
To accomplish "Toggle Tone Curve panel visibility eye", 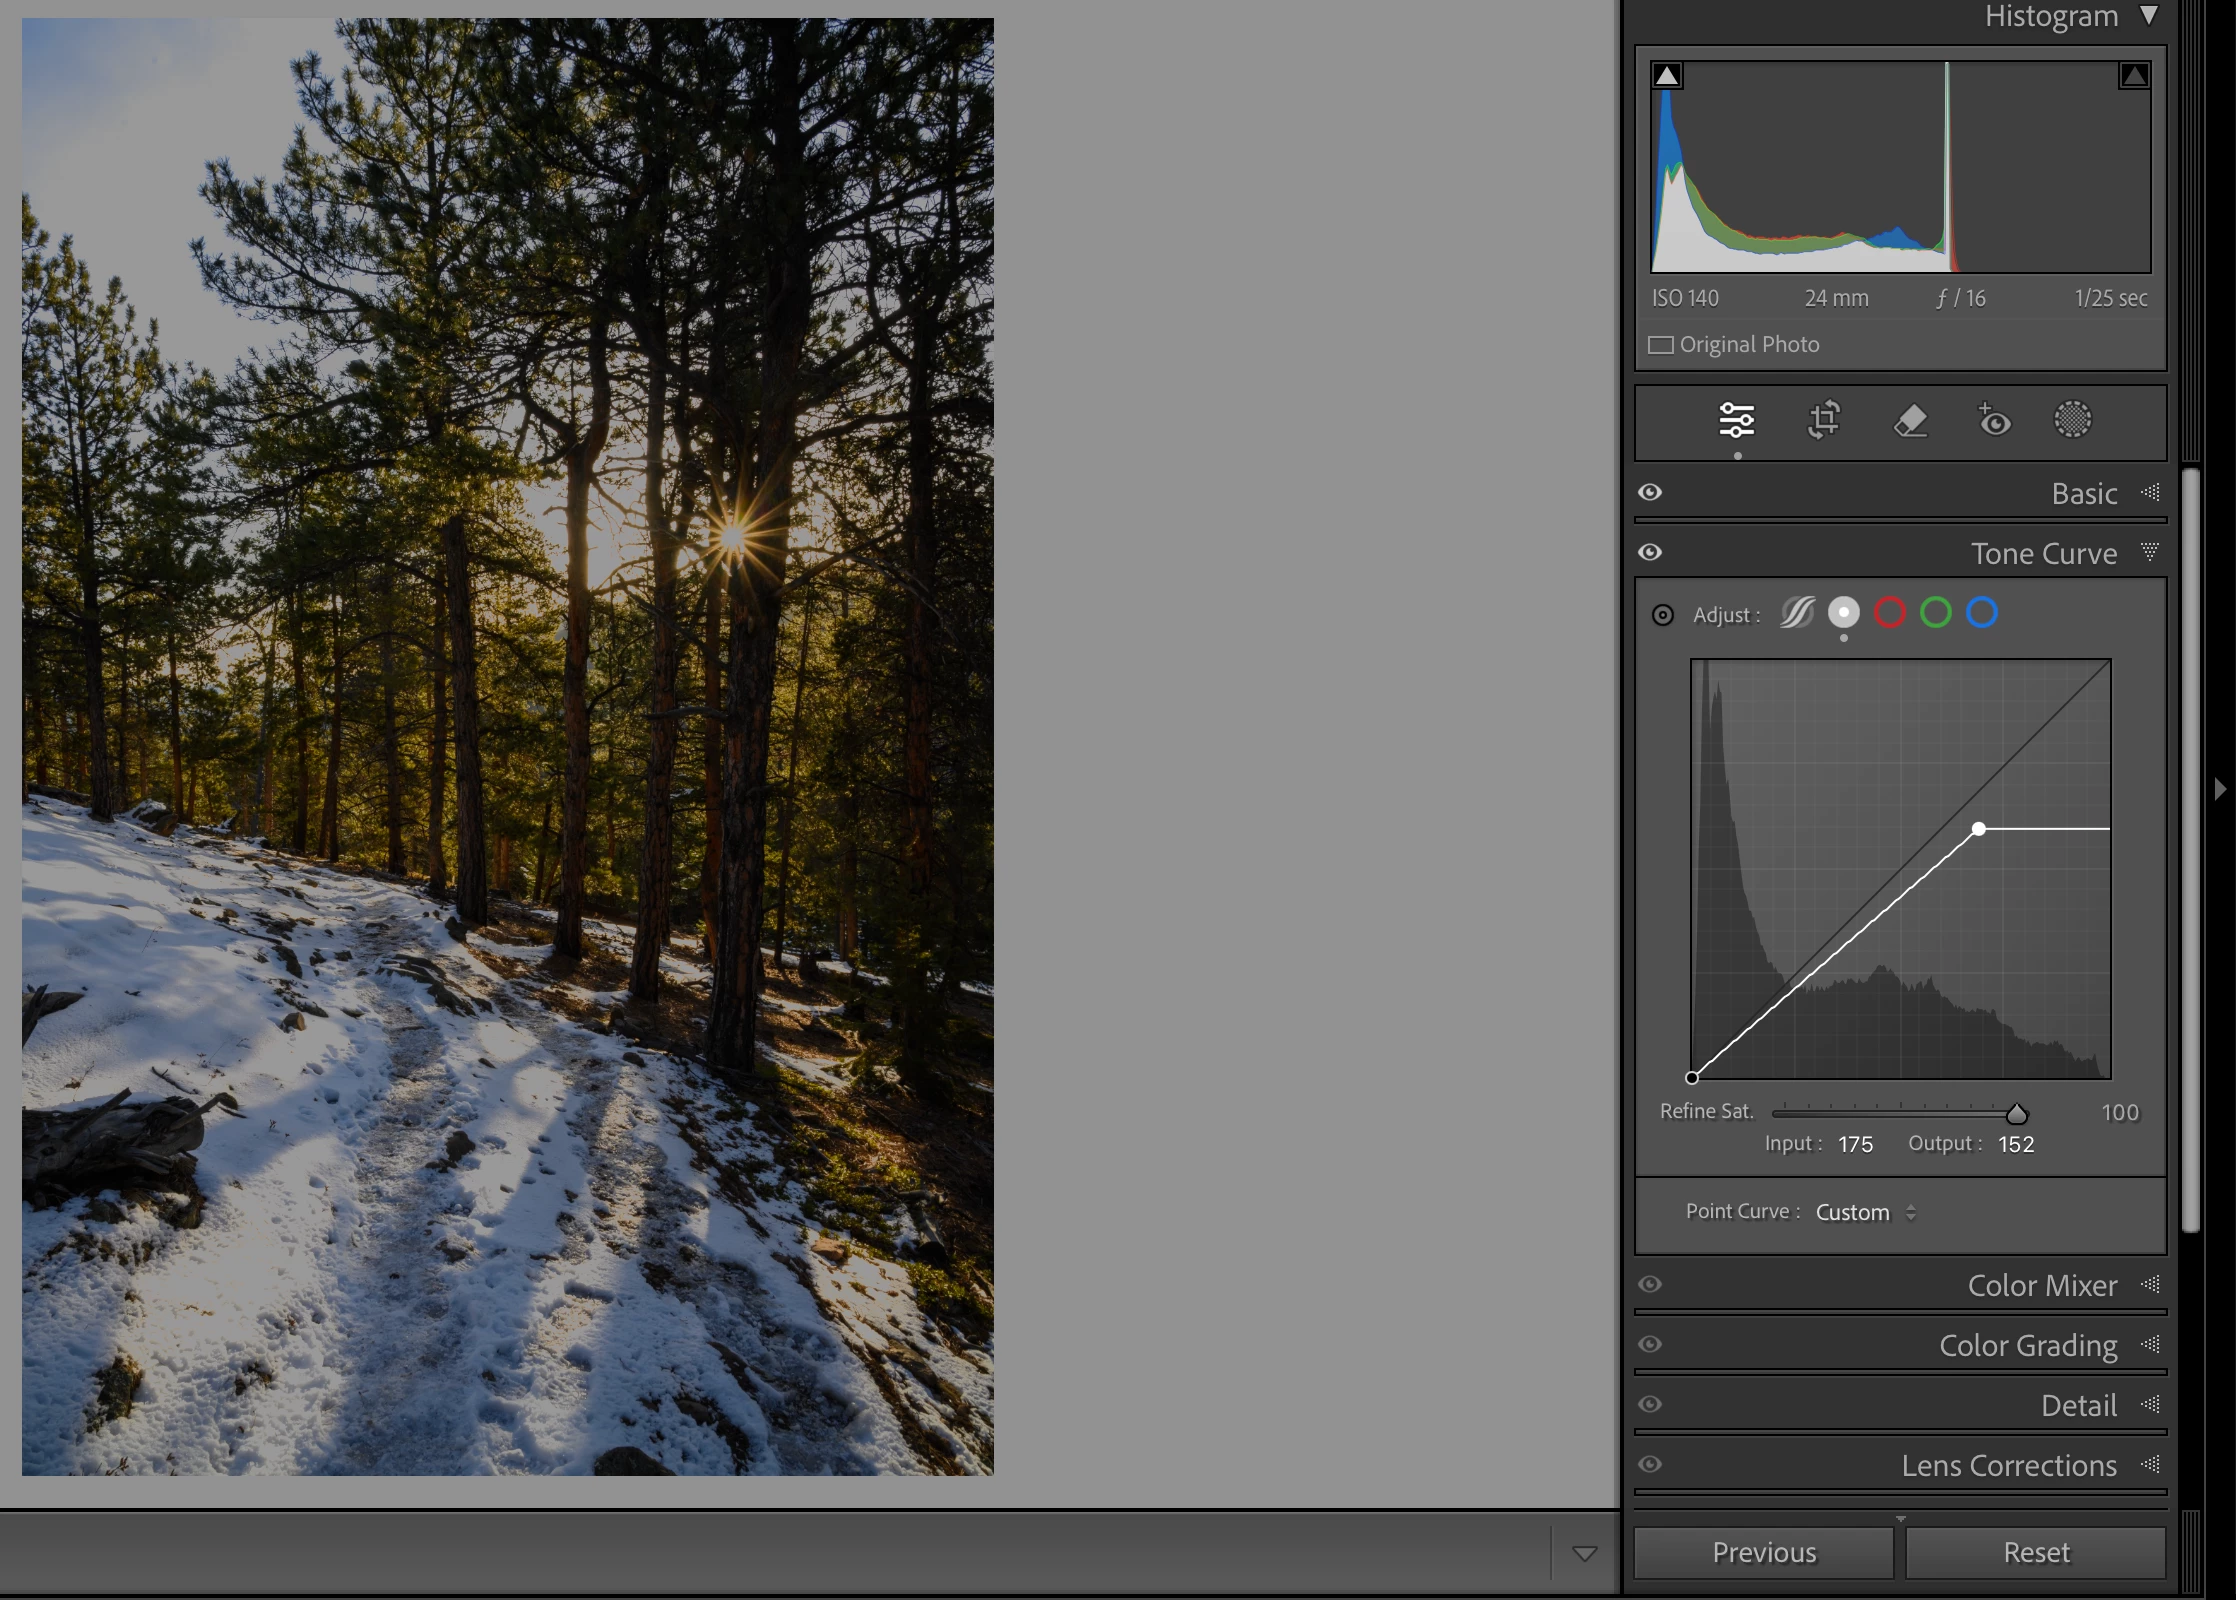I will pos(1650,552).
